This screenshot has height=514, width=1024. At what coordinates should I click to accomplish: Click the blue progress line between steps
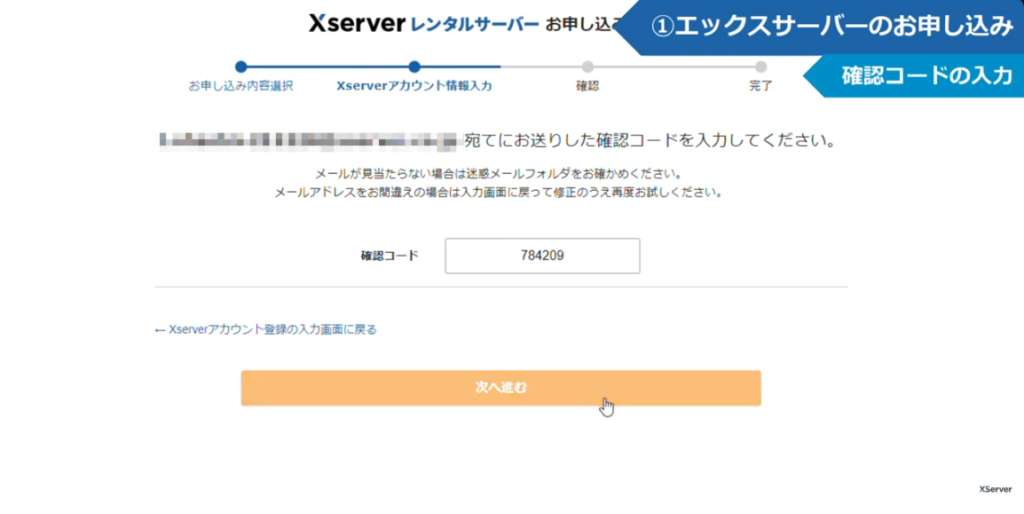pos(327,67)
